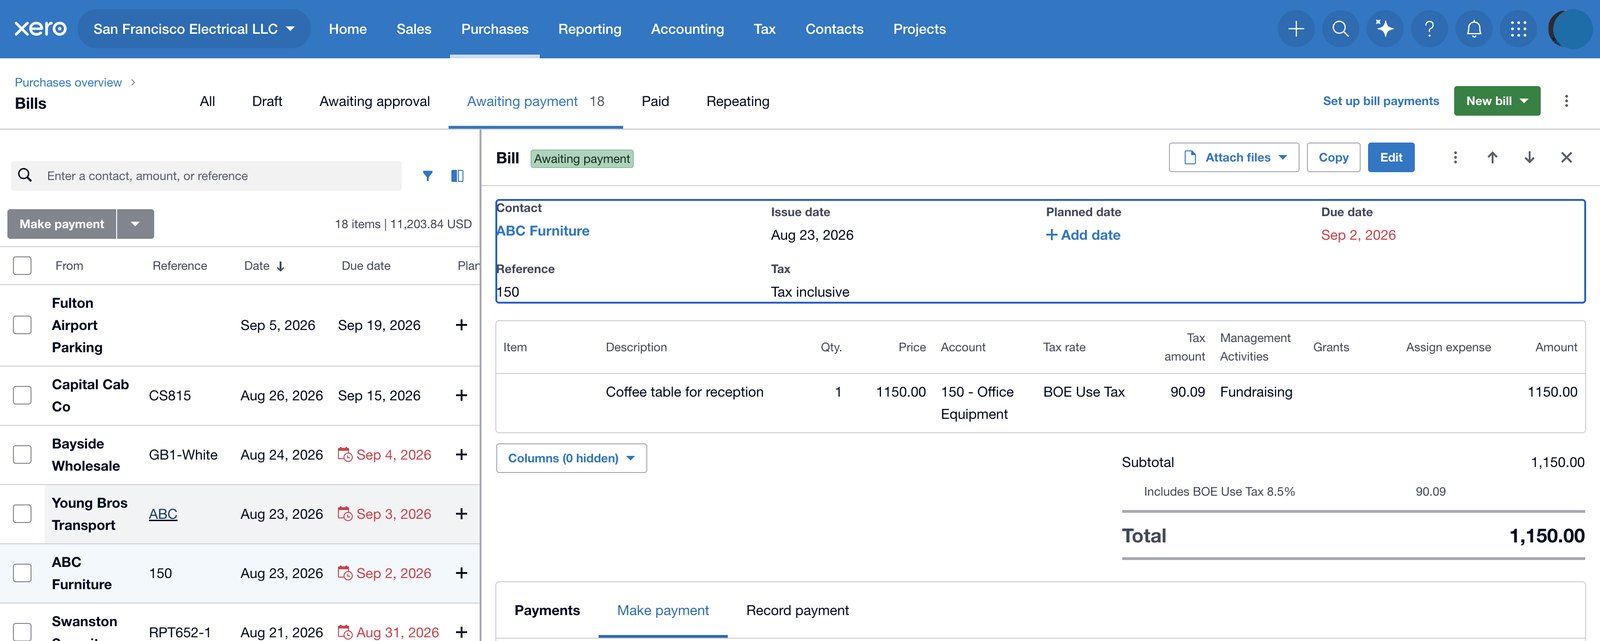Open the help question mark
Viewport: 1600px width, 641px height.
click(x=1430, y=29)
